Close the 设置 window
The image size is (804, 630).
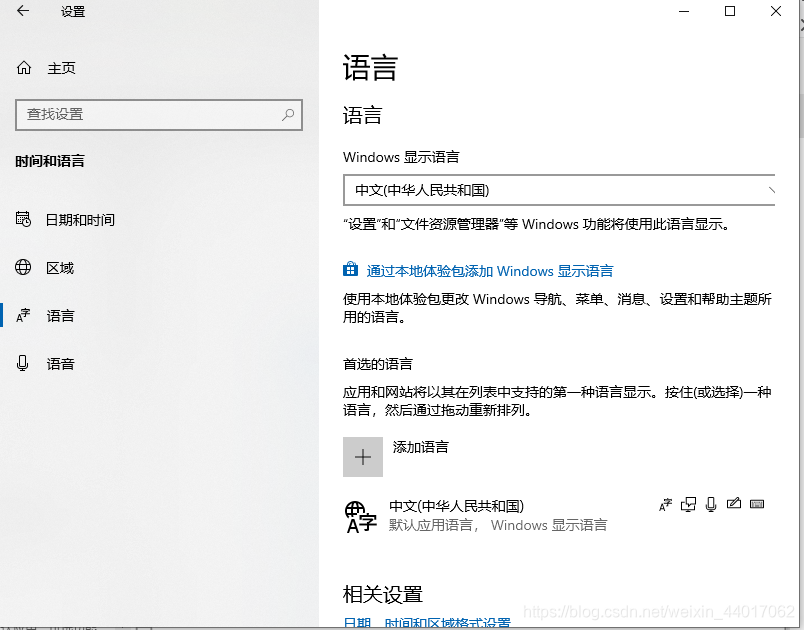click(776, 11)
